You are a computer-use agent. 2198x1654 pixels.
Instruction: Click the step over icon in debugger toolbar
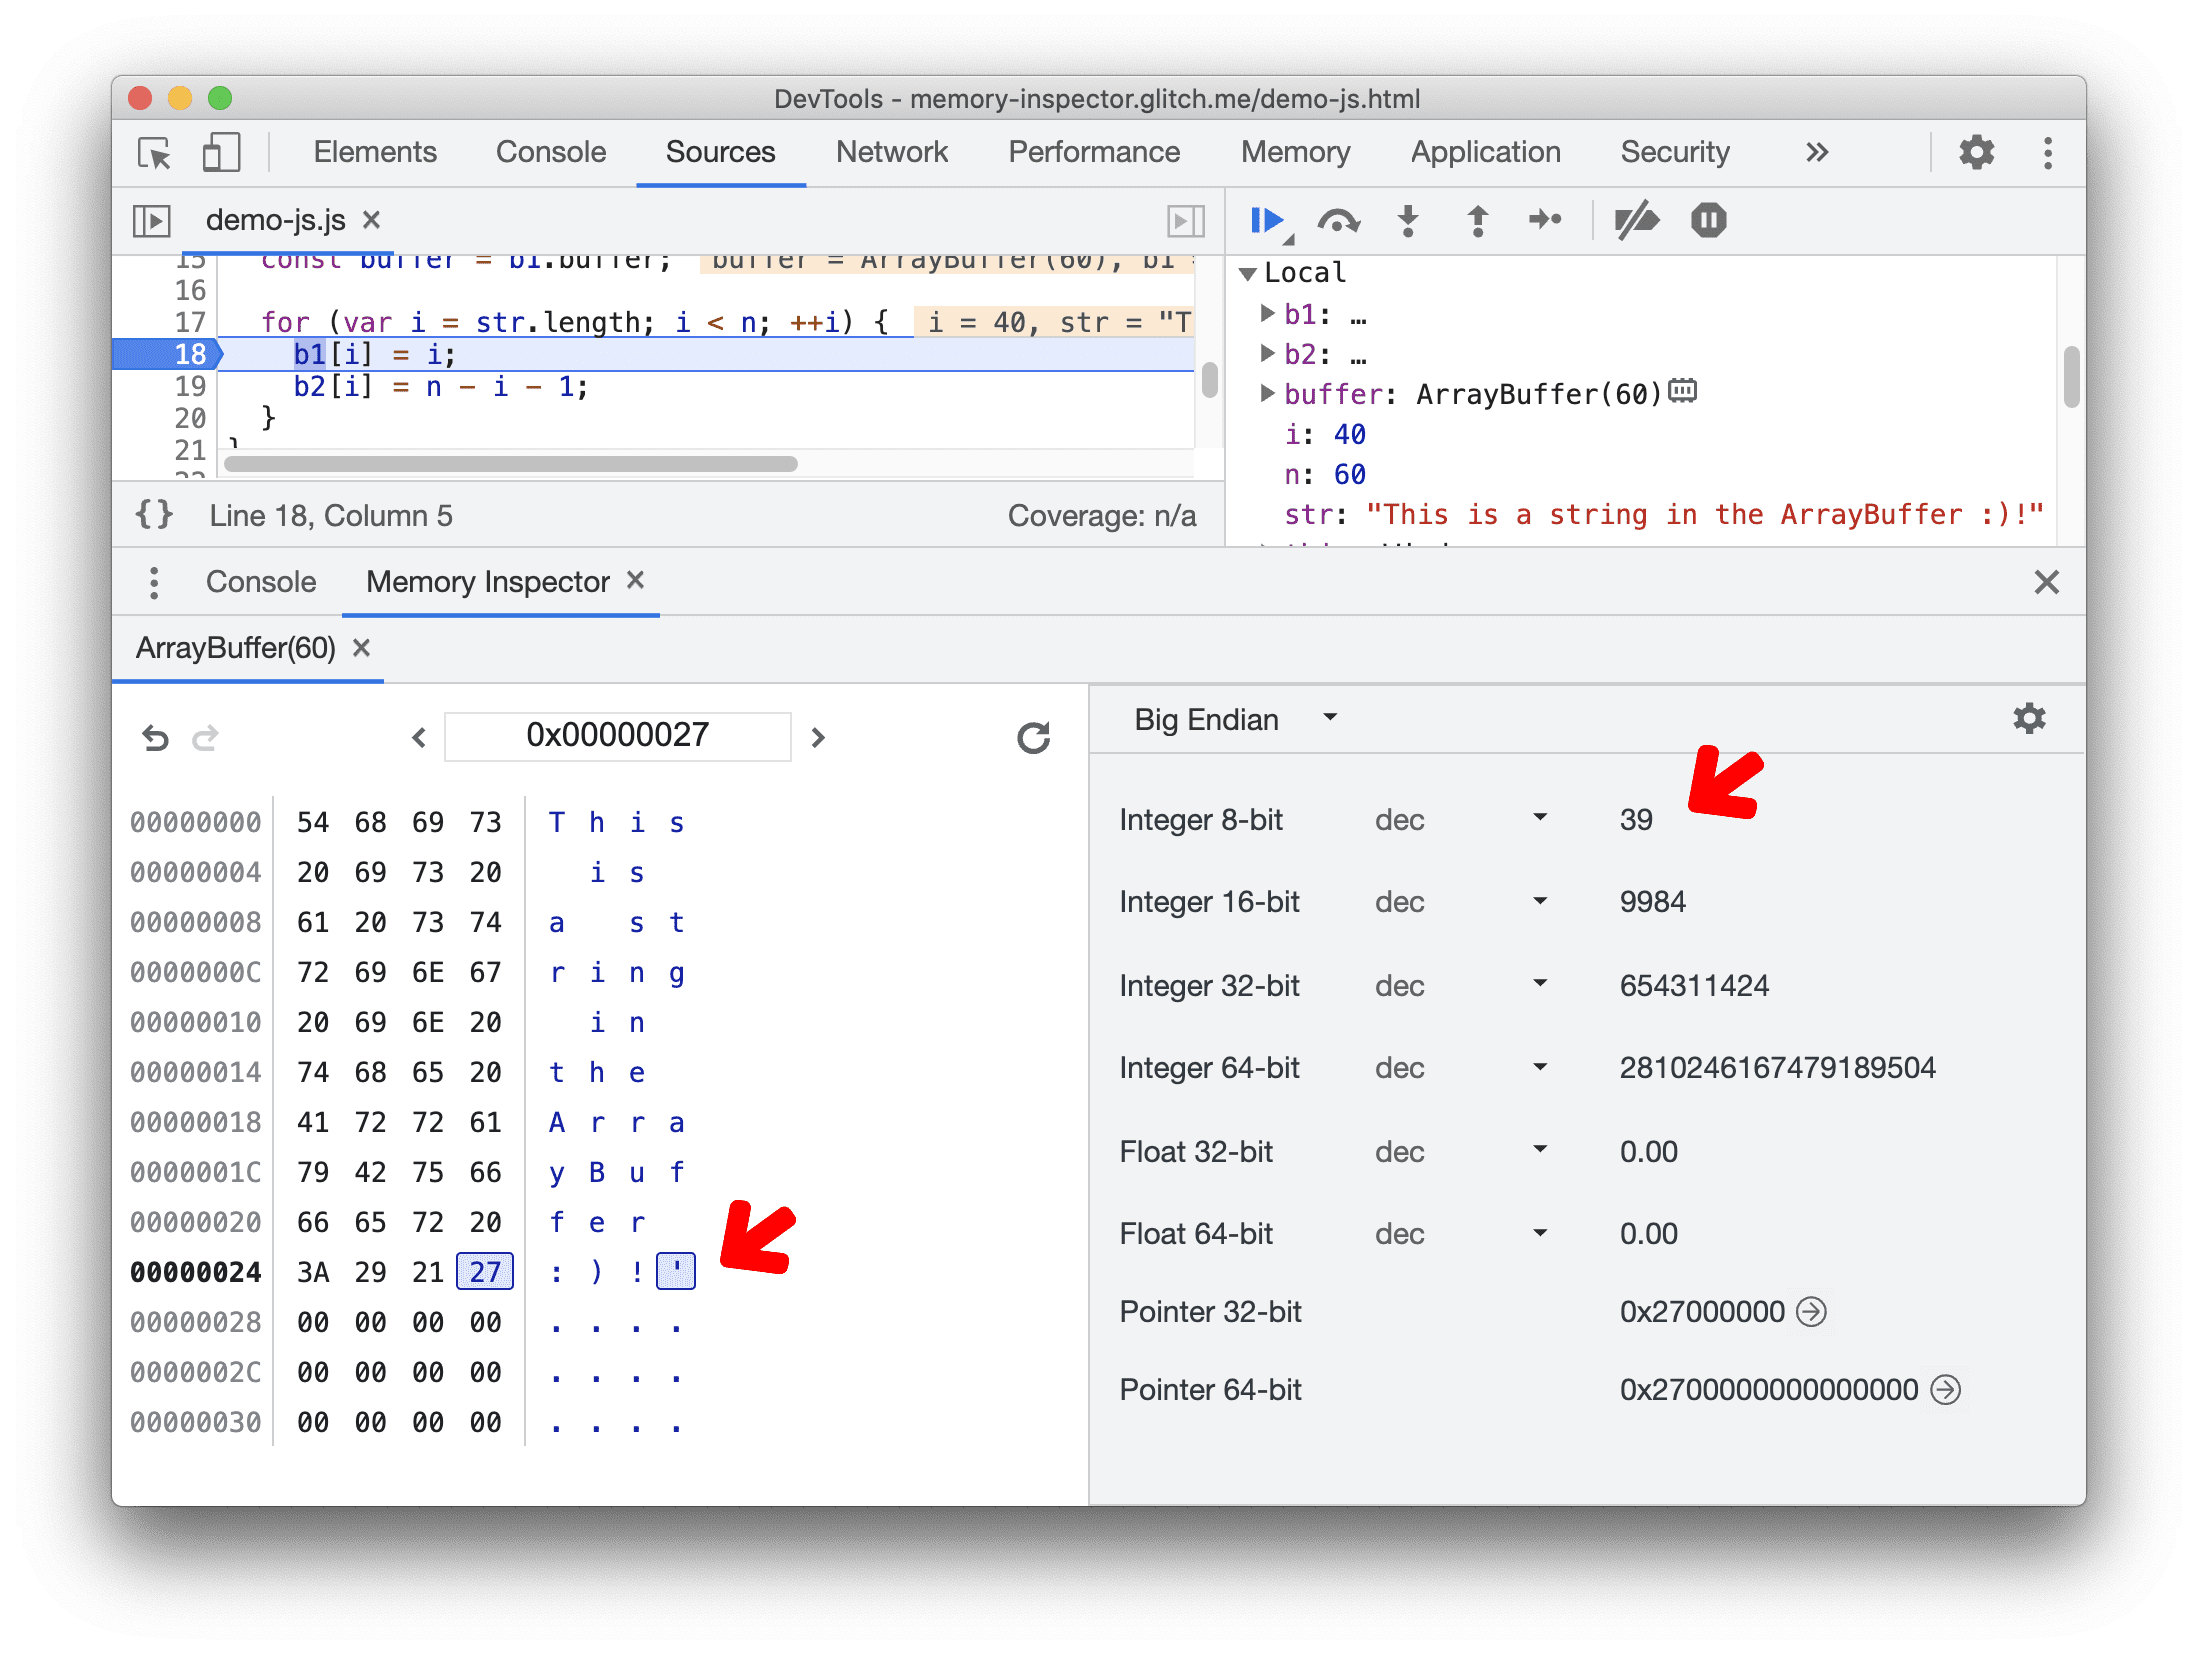click(1338, 222)
